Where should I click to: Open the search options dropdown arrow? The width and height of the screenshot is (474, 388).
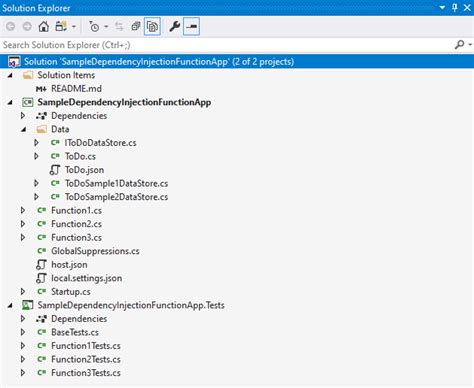pyautogui.click(x=470, y=45)
